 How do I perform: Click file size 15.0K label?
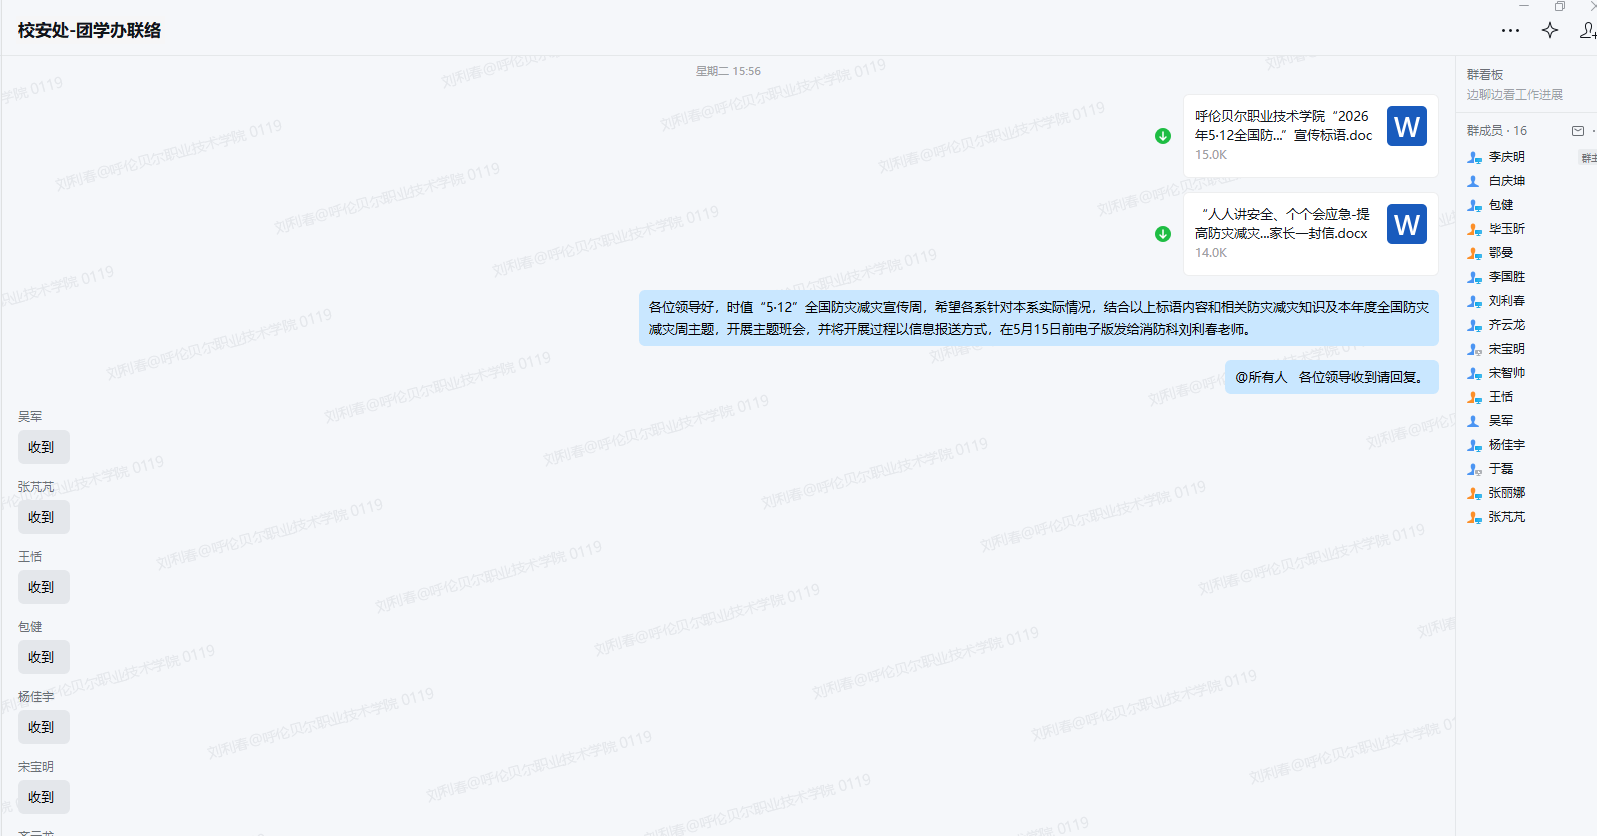[1211, 155]
